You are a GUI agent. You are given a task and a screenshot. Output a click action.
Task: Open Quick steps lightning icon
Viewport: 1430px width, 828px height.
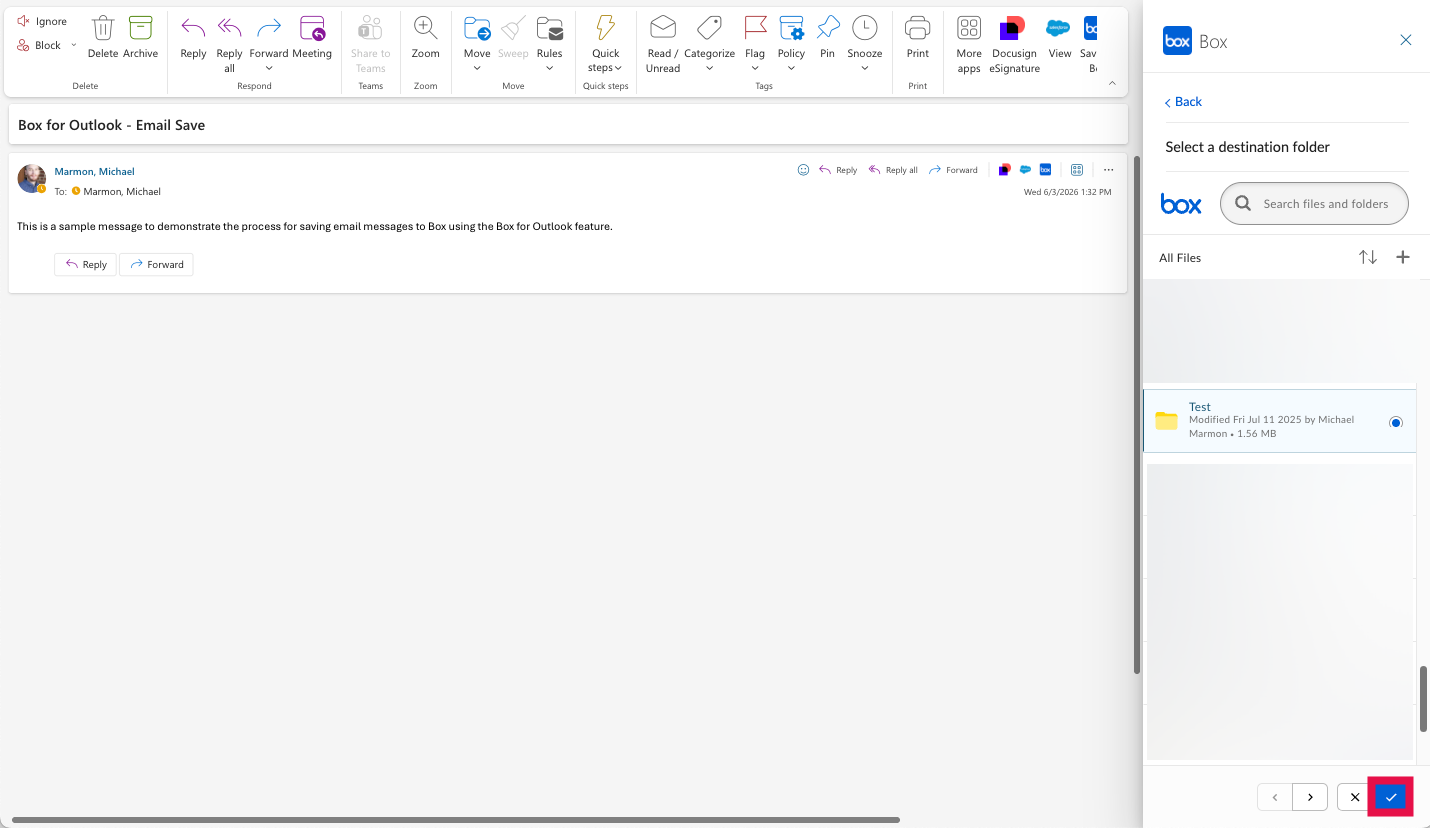click(605, 28)
